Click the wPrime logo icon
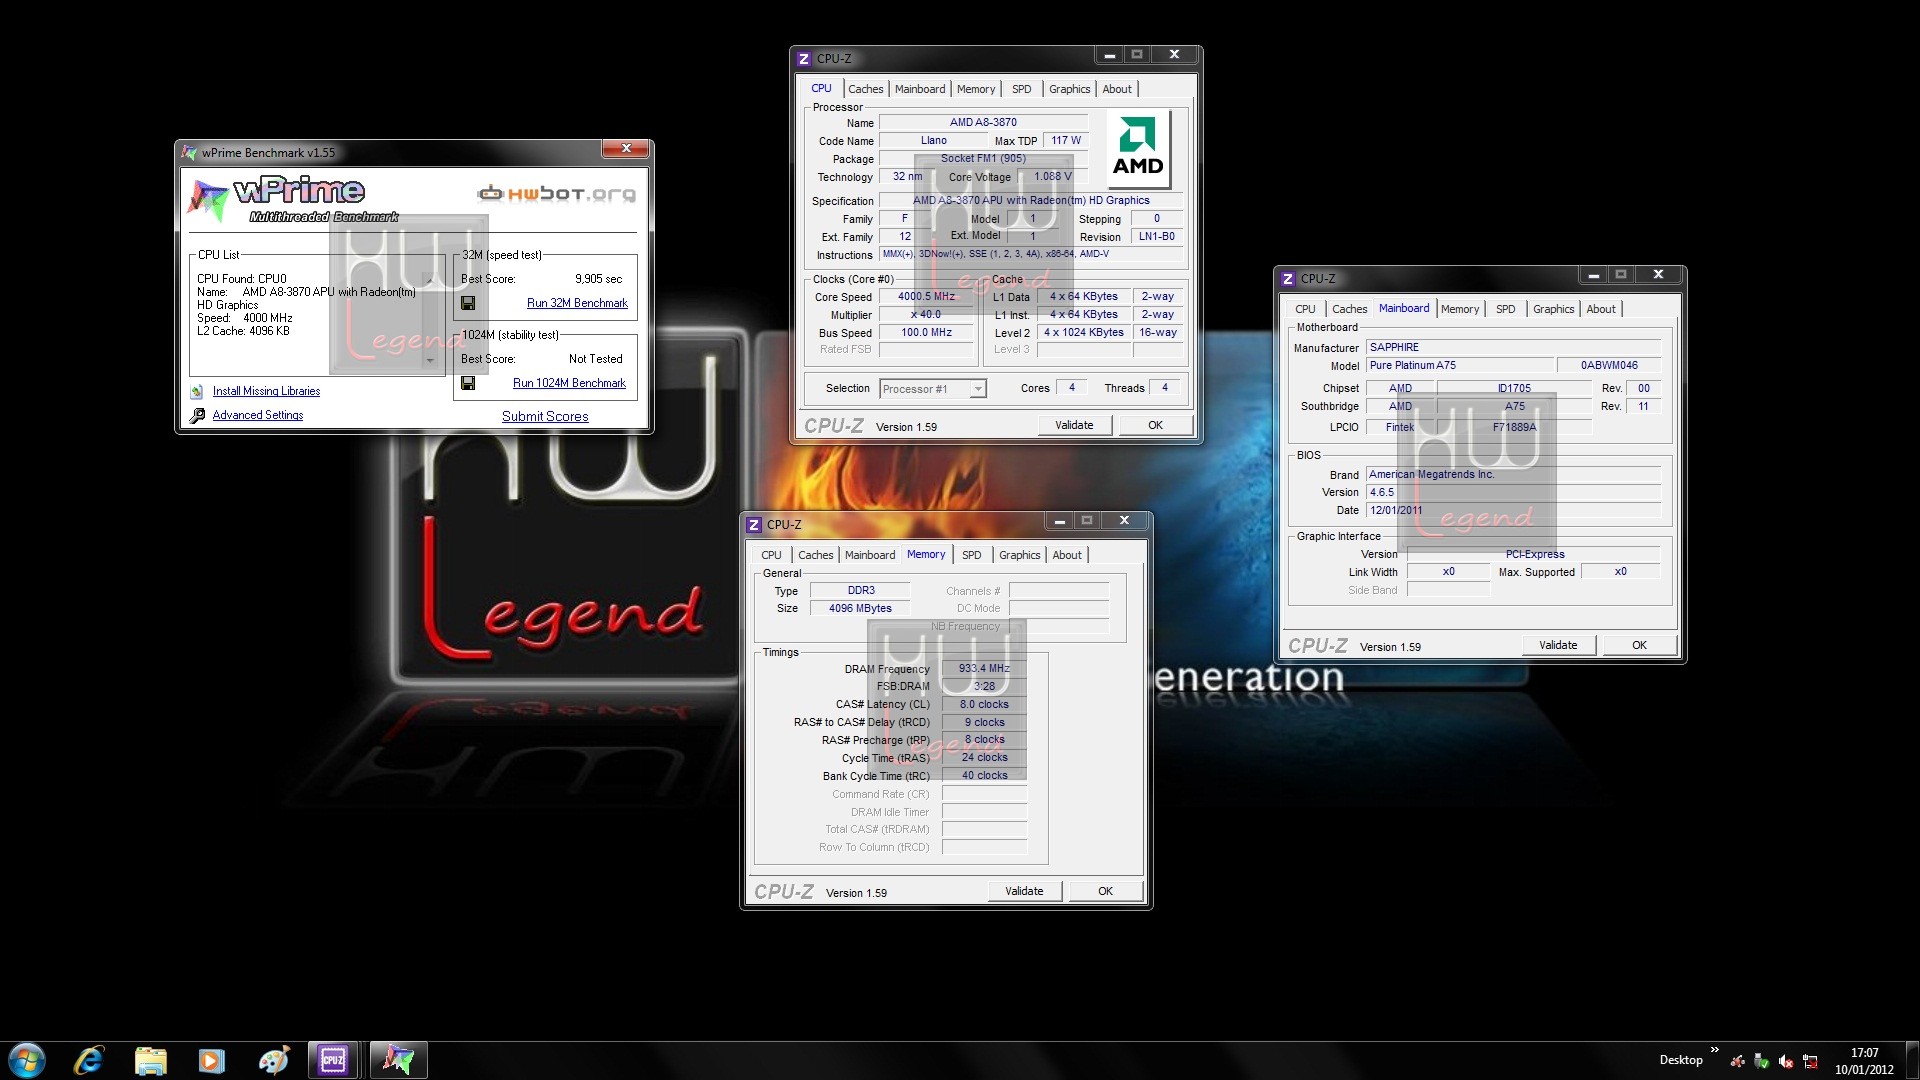 [209, 199]
